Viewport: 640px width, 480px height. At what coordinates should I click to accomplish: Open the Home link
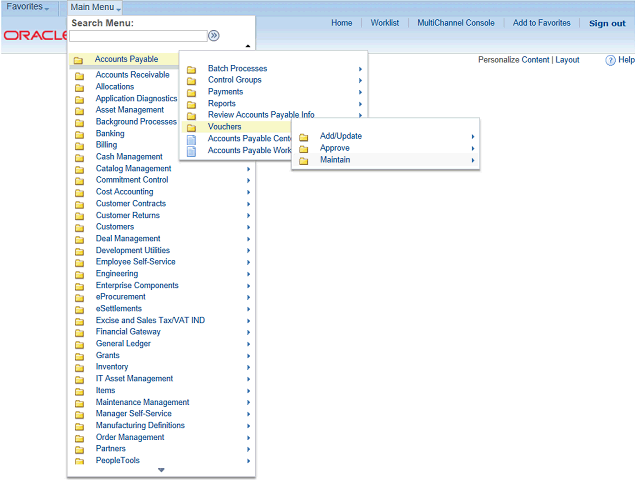(342, 23)
